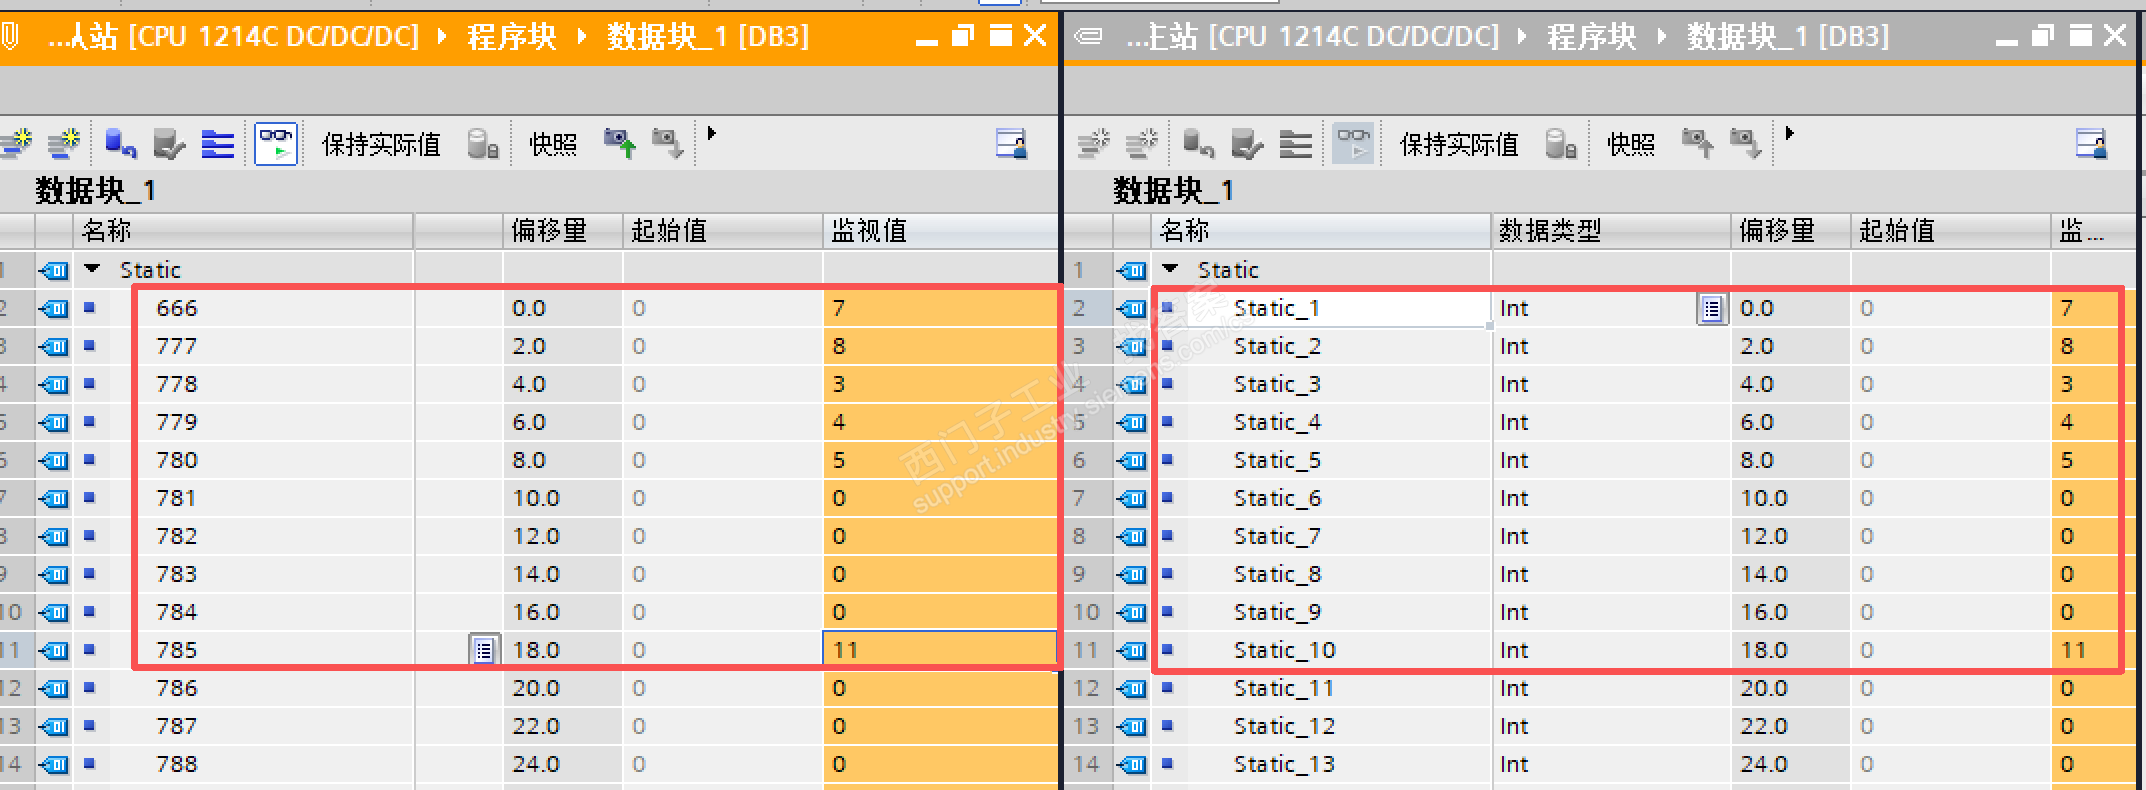2146x790 pixels.
Task: Click 主站 [CPU 1214C DC/DC/DC] breadcrumb
Action: (x=1313, y=37)
